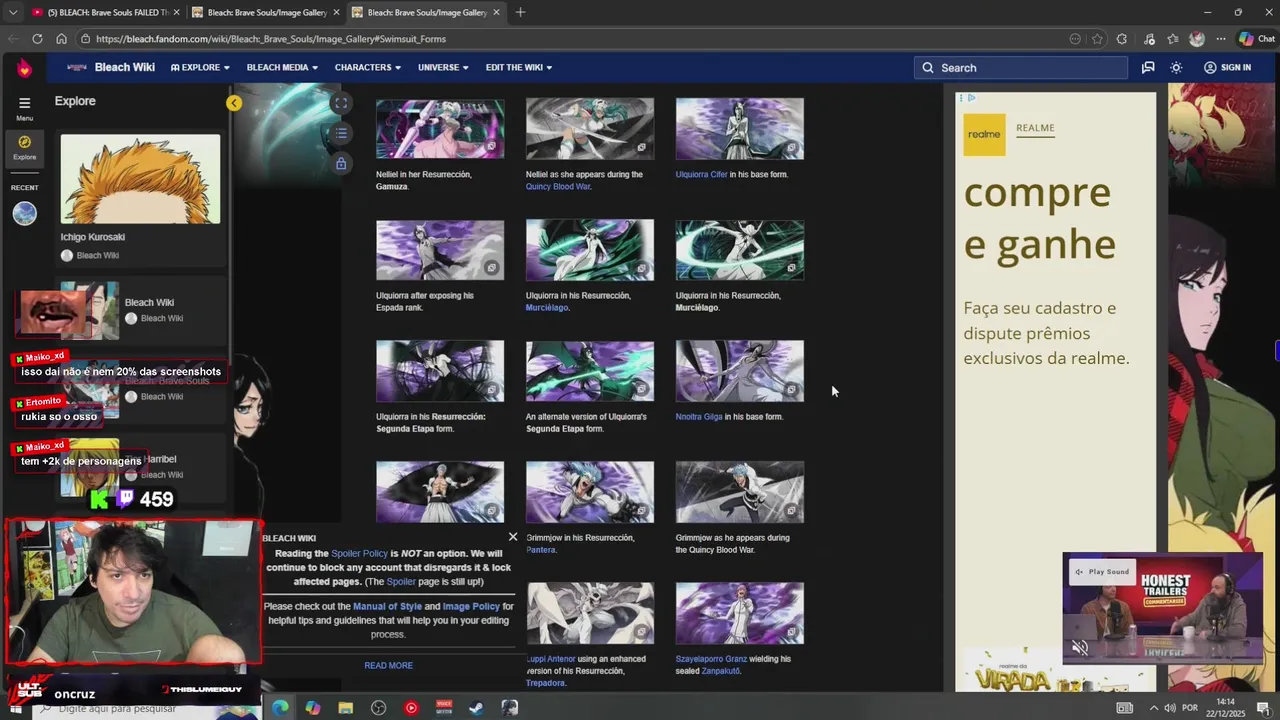
Task: Click READ MORE in wiki notice
Action: click(388, 666)
